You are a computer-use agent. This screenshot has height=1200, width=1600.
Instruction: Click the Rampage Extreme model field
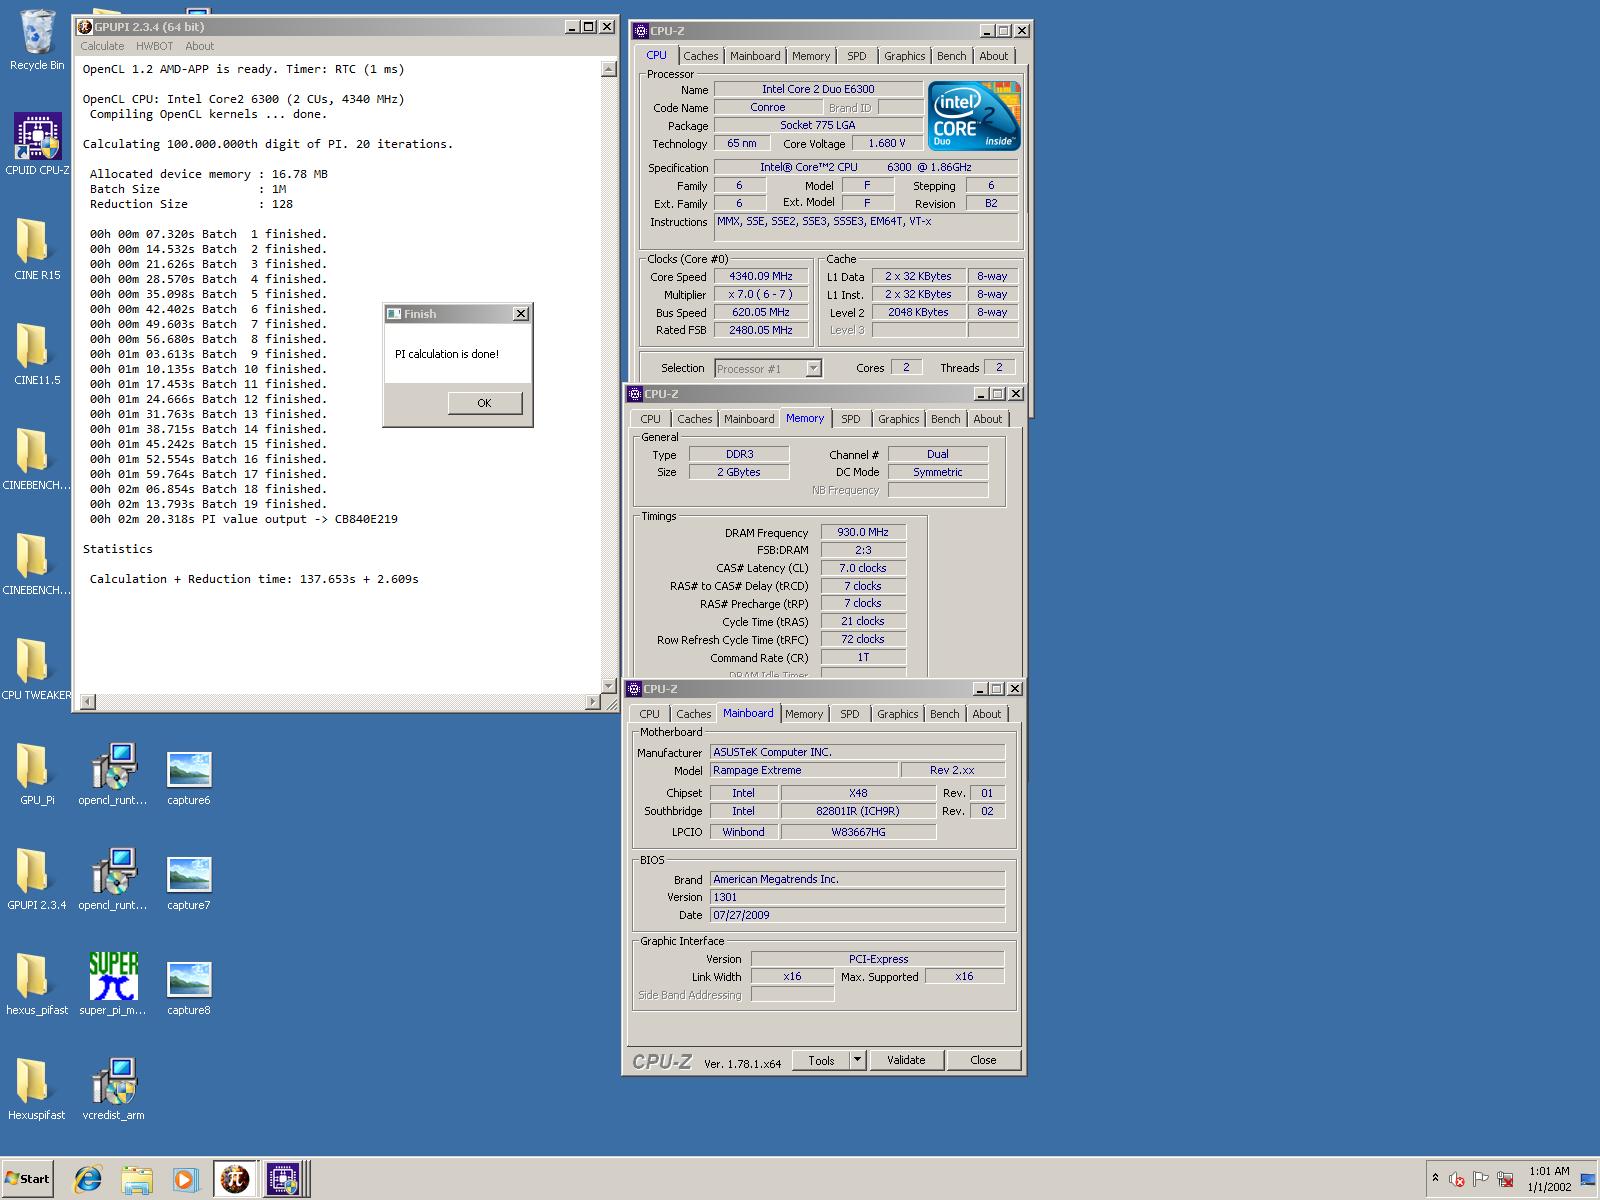tap(804, 770)
